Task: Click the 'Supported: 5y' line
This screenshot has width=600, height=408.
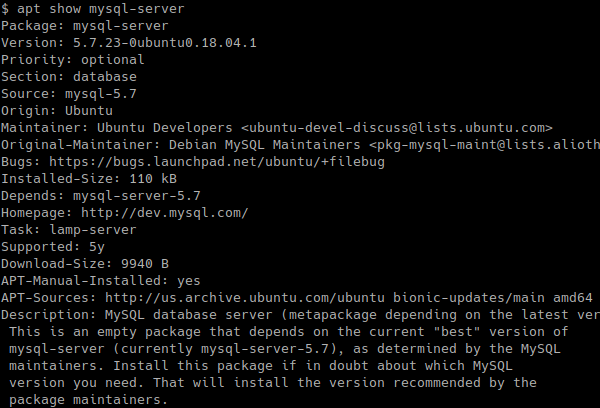Action: (52, 247)
